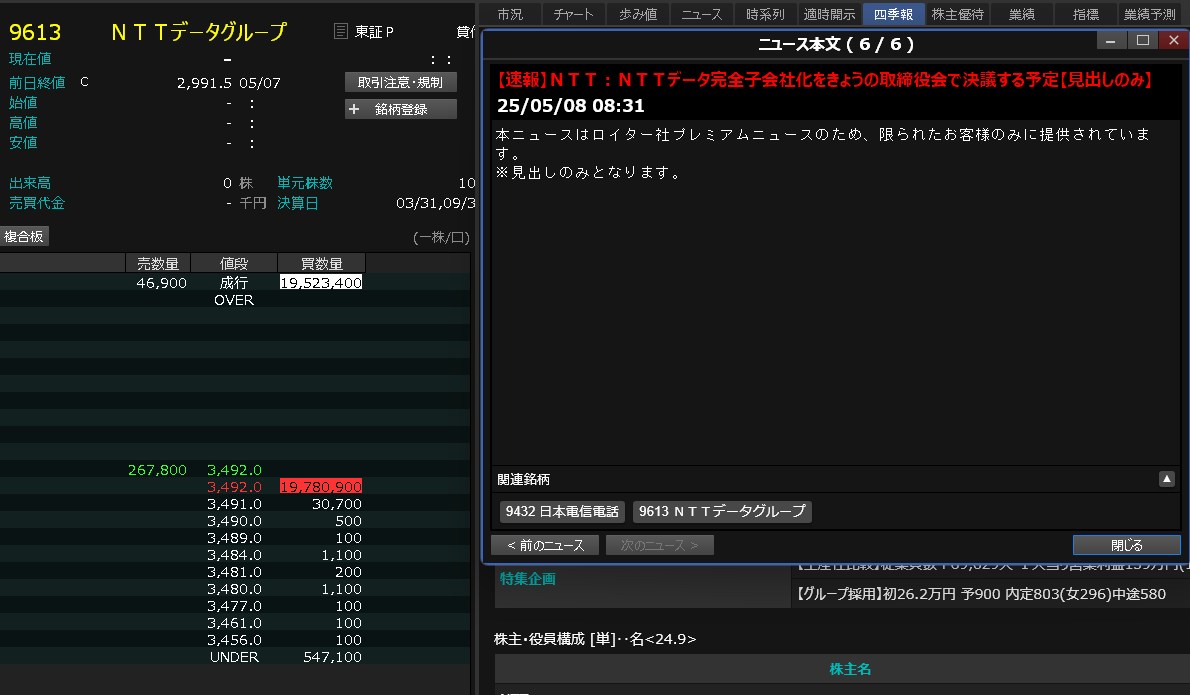Go to the ニュース tab
The height and width of the screenshot is (695, 1190).
point(701,14)
